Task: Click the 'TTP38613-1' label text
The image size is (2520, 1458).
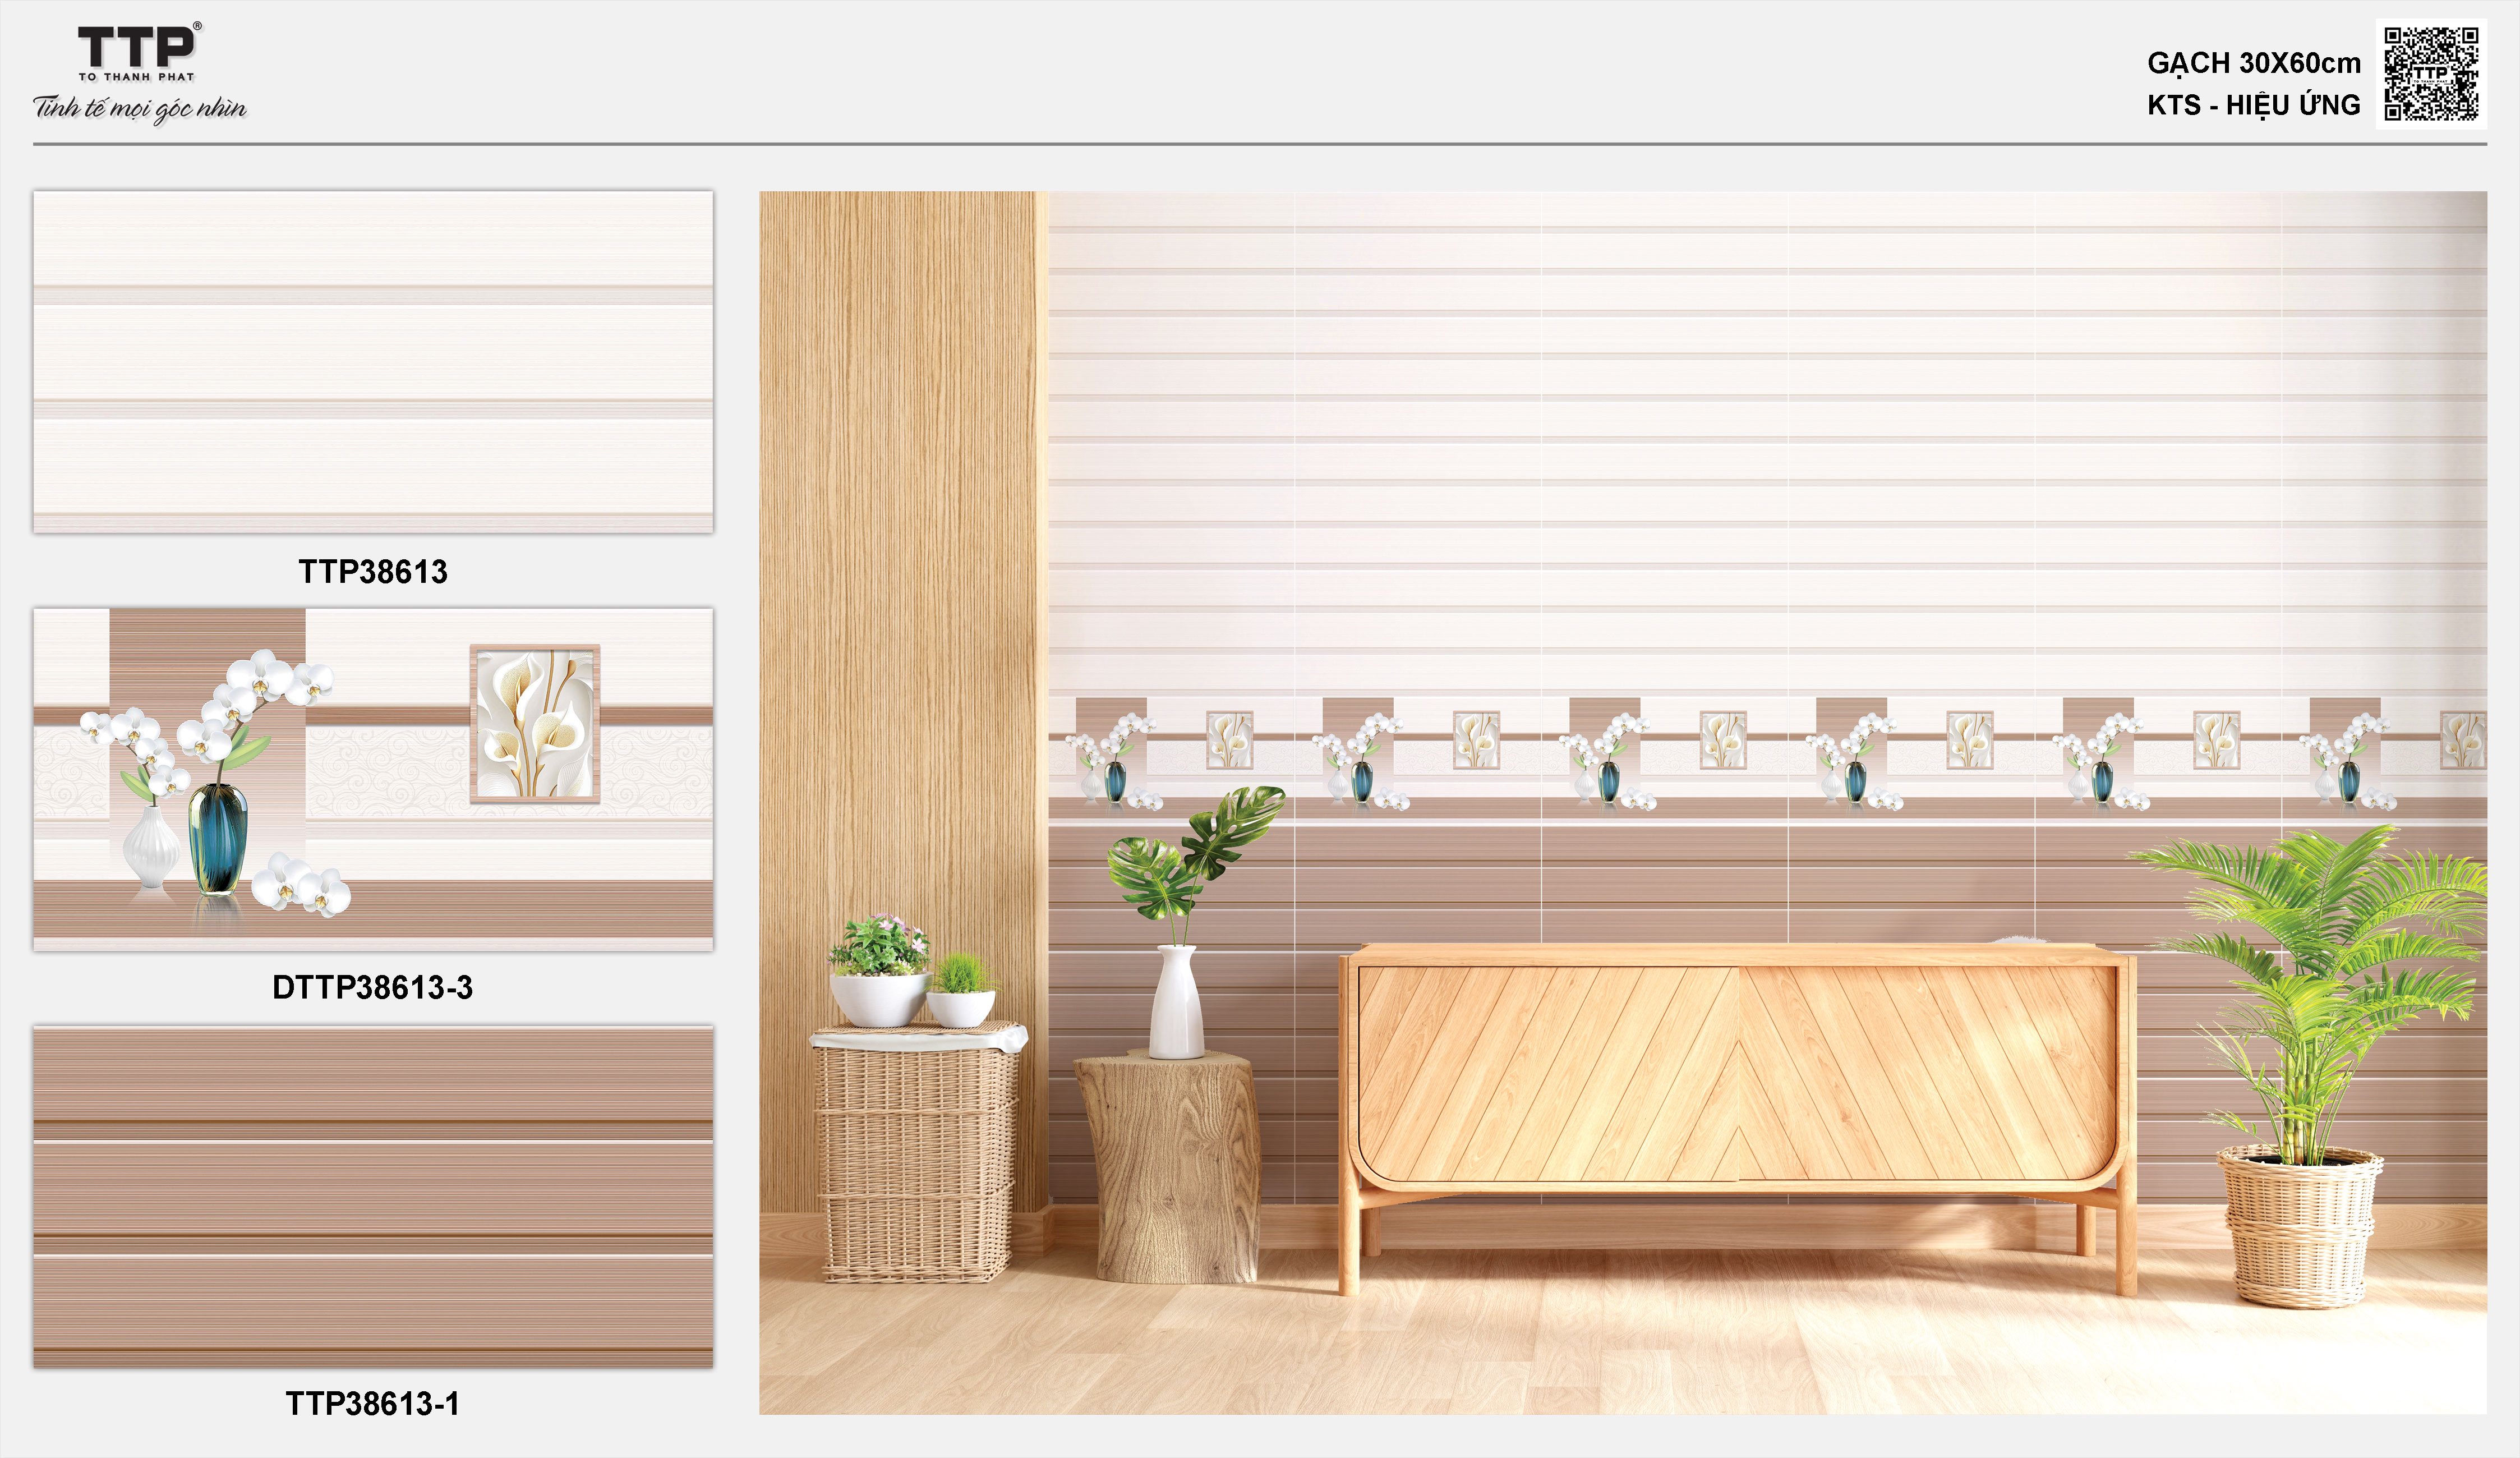Action: pyautogui.click(x=373, y=1404)
